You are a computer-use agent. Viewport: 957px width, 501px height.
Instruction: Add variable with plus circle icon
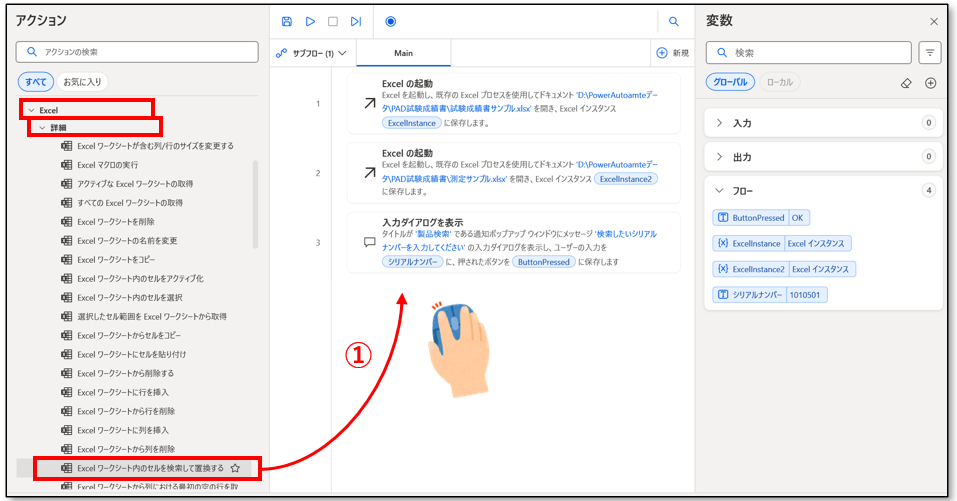pos(930,83)
